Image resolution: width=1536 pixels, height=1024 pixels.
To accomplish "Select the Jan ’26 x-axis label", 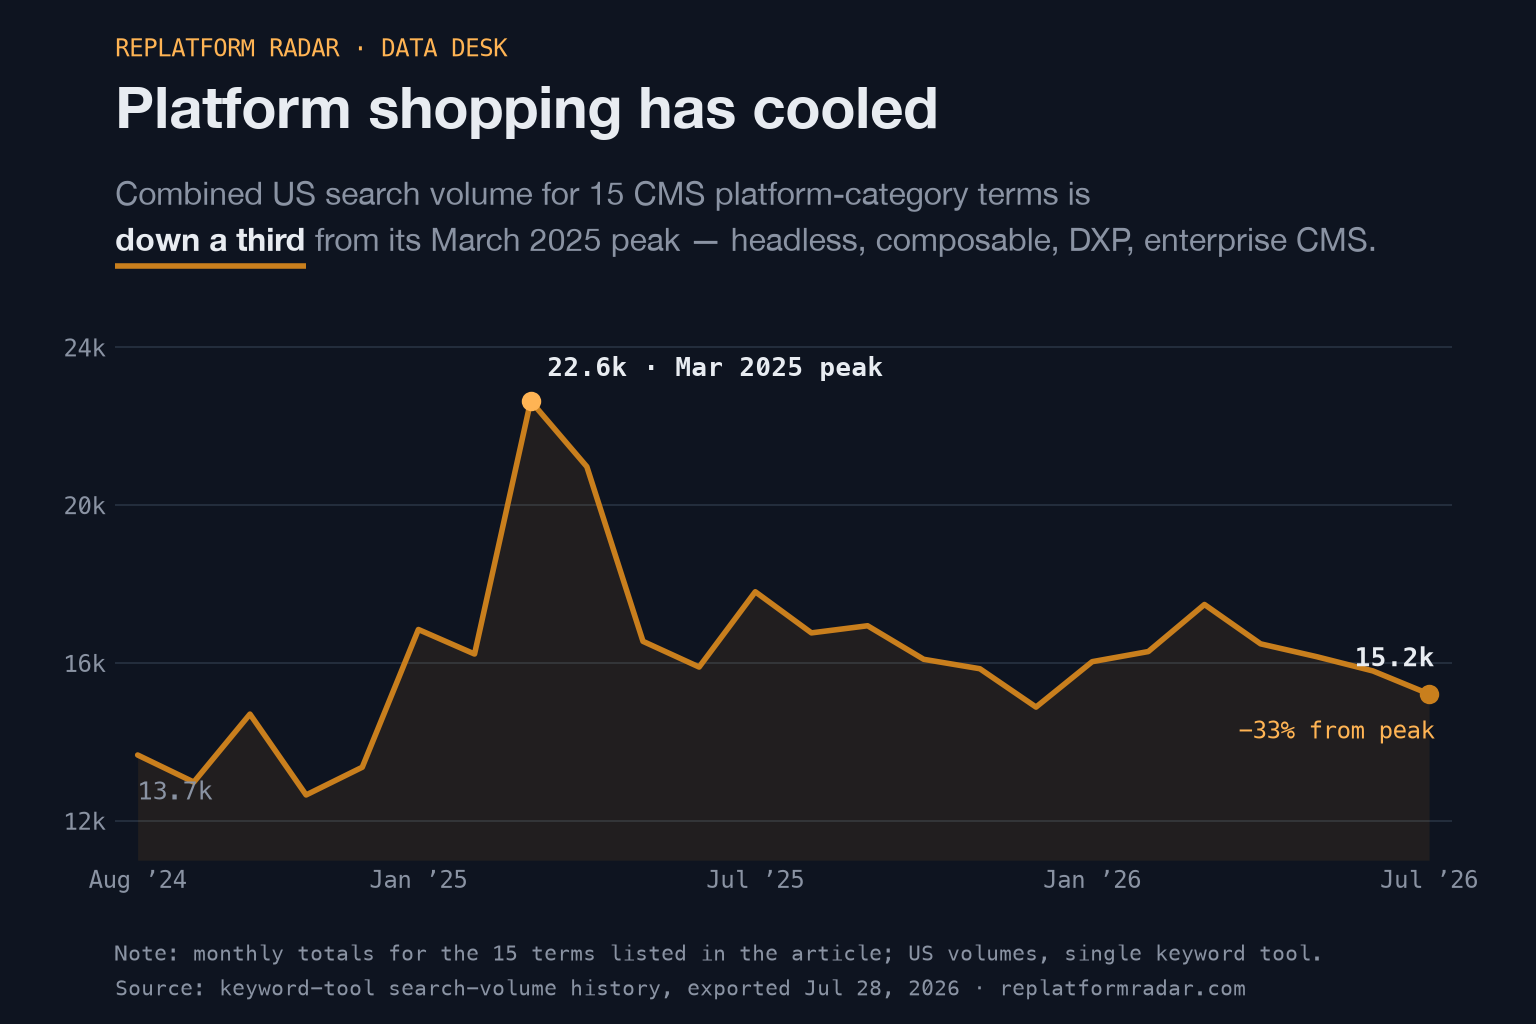I will click(1092, 880).
